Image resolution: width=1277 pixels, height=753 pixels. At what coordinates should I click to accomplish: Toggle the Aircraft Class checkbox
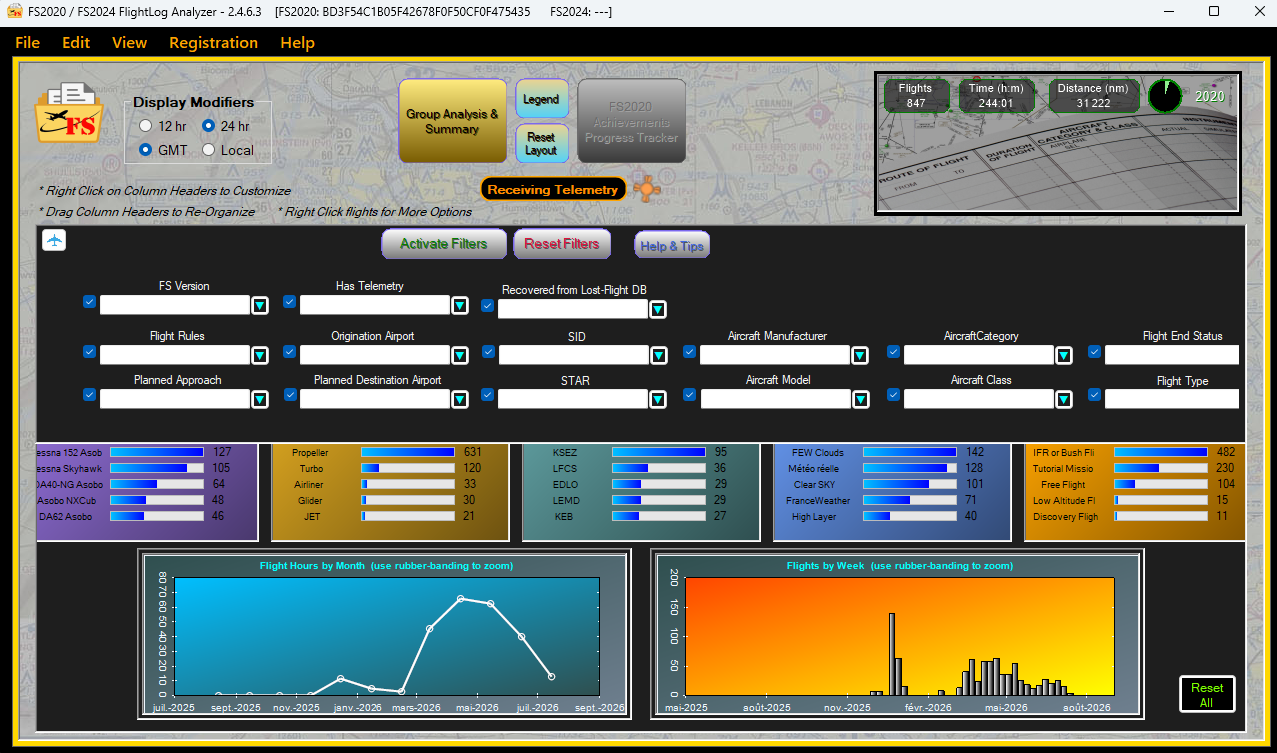tap(894, 395)
